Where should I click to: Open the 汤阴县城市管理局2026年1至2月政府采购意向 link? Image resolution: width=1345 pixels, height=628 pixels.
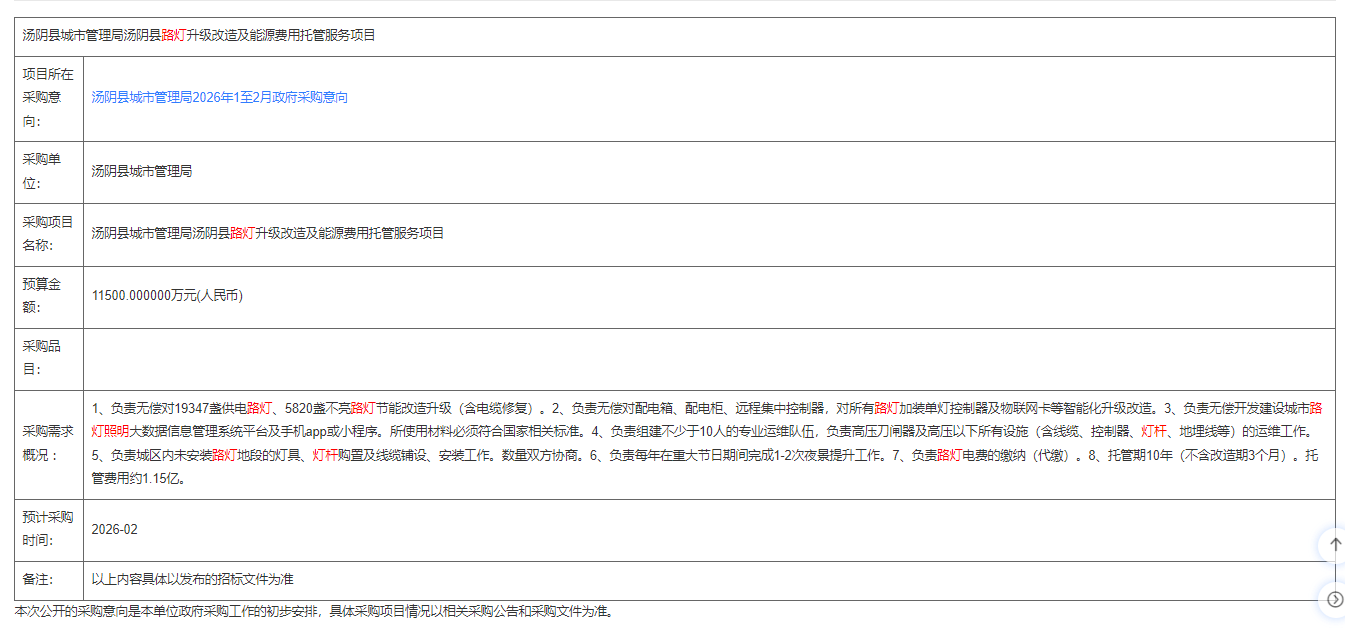point(220,98)
